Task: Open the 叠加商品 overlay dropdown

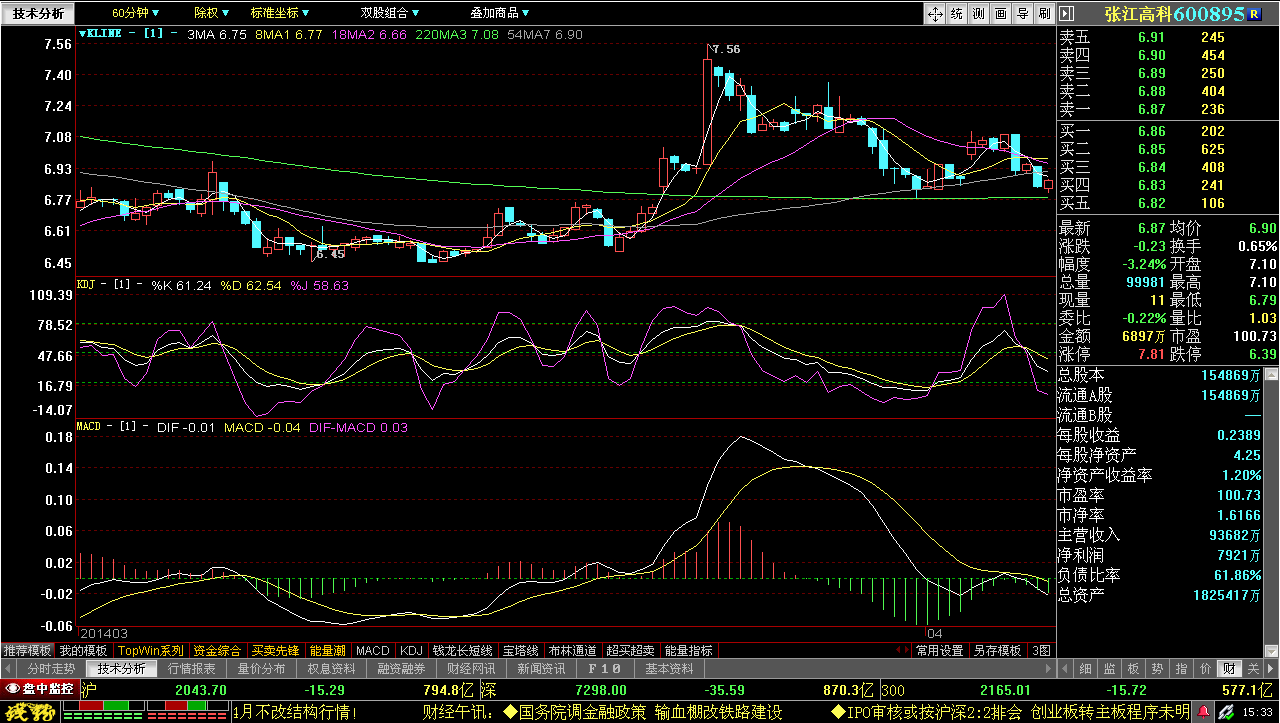Action: (x=501, y=13)
